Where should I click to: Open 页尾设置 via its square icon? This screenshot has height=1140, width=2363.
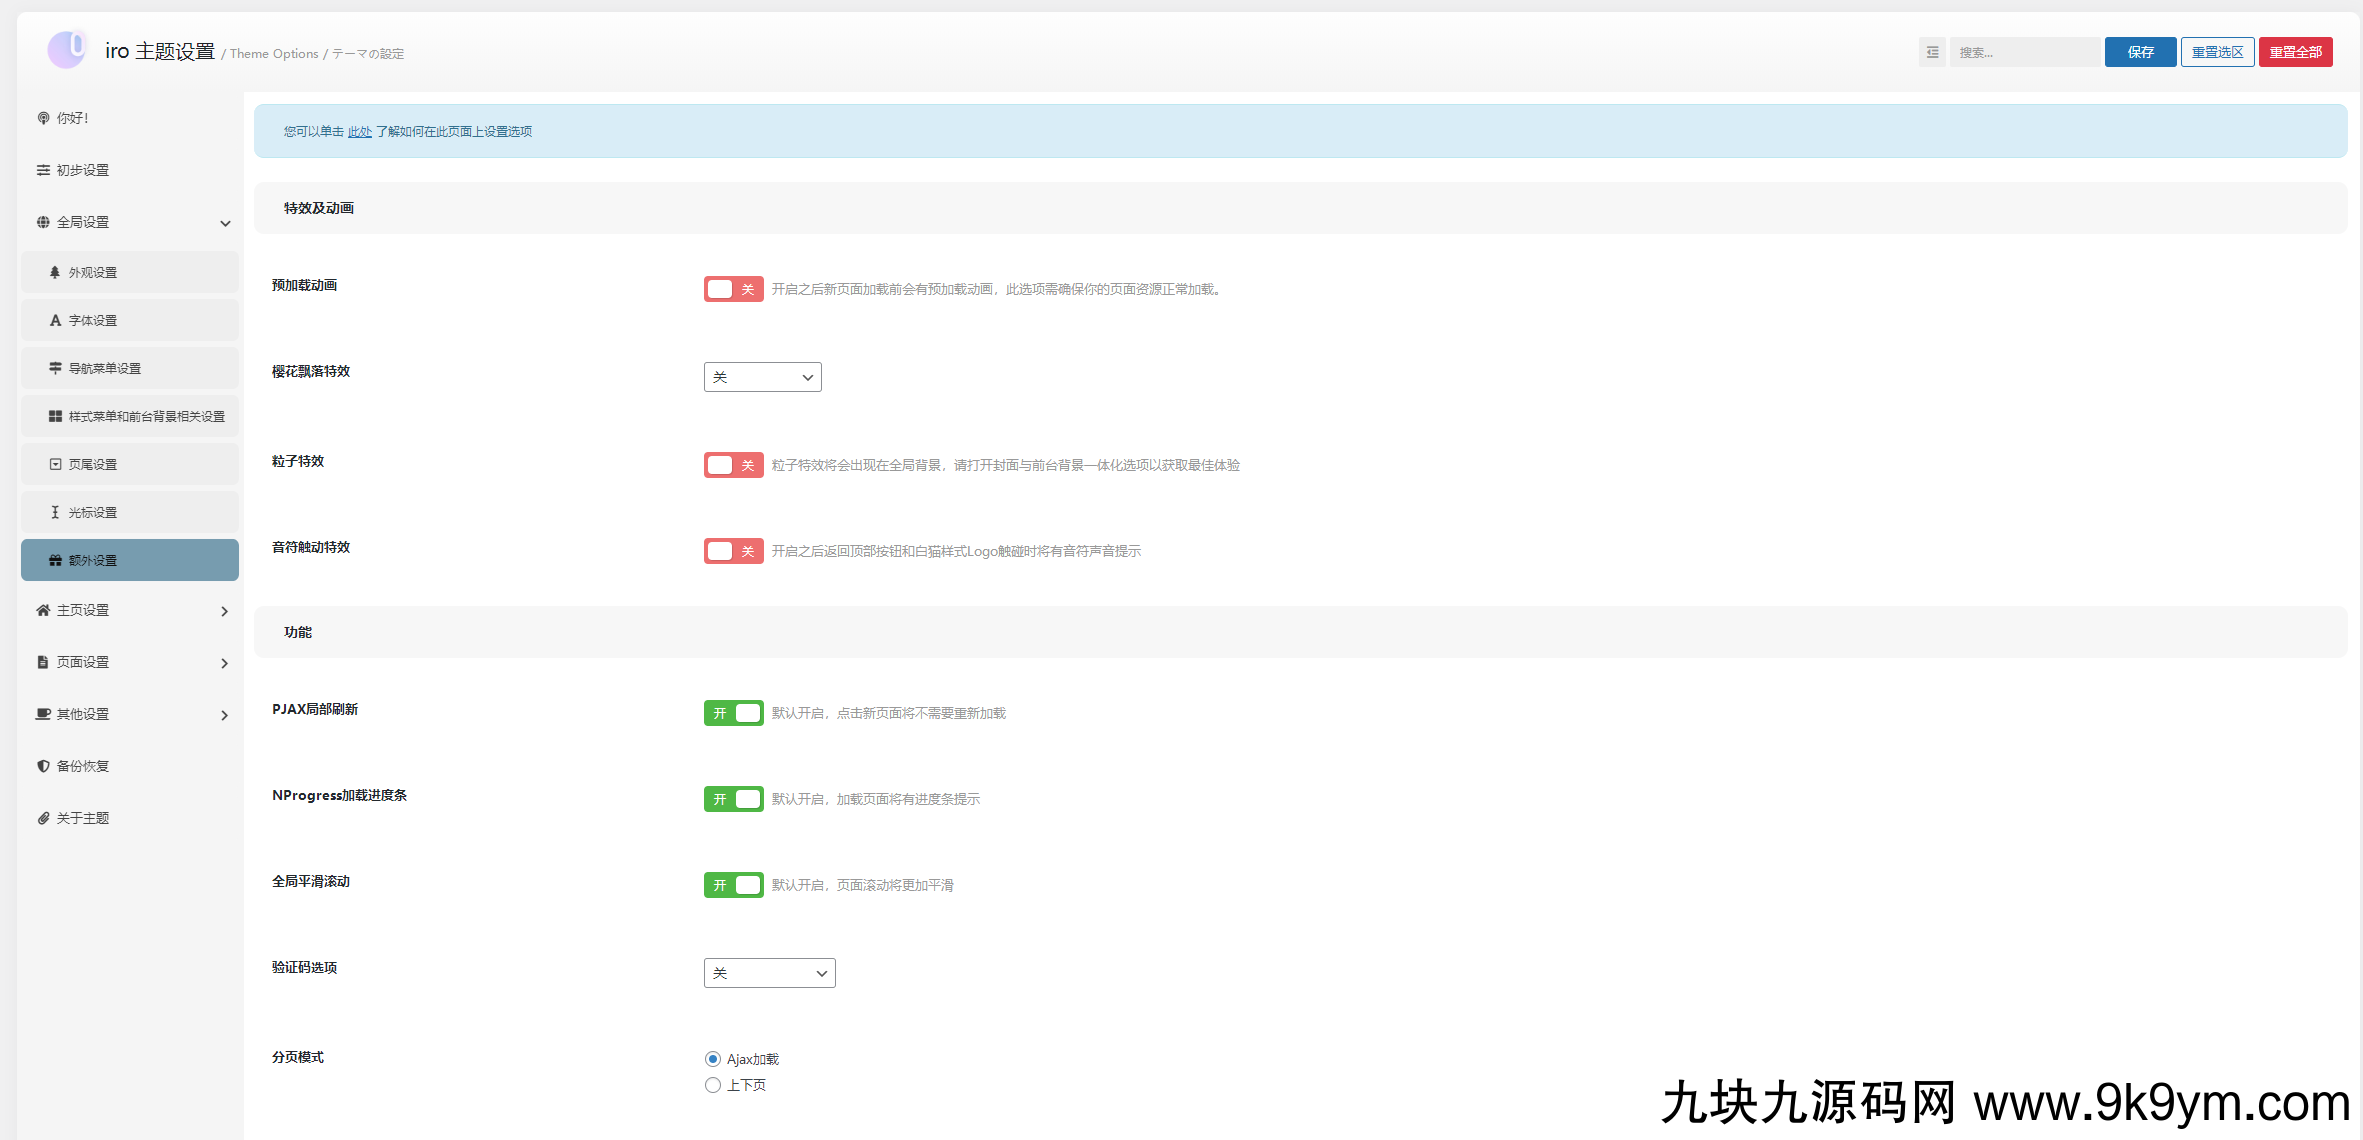point(55,464)
